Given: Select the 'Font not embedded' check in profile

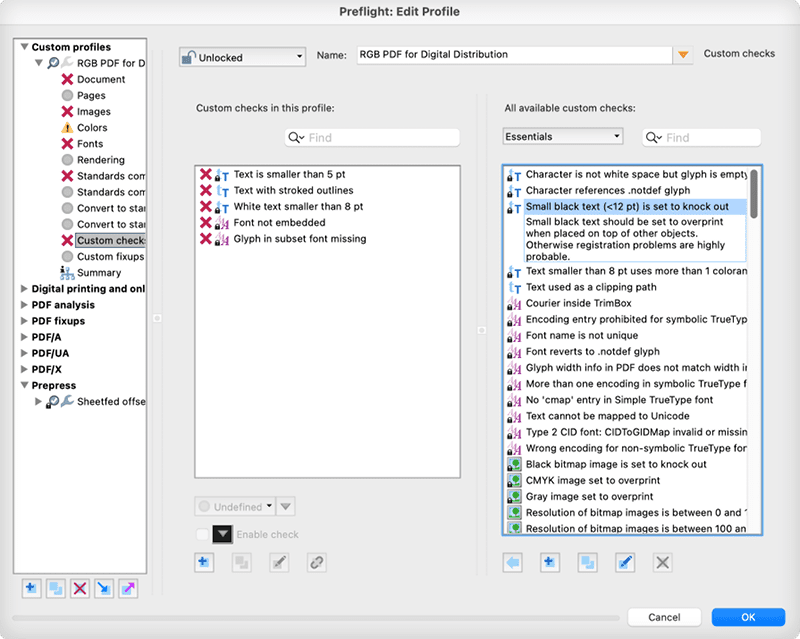Looking at the screenshot, I should [x=274, y=223].
